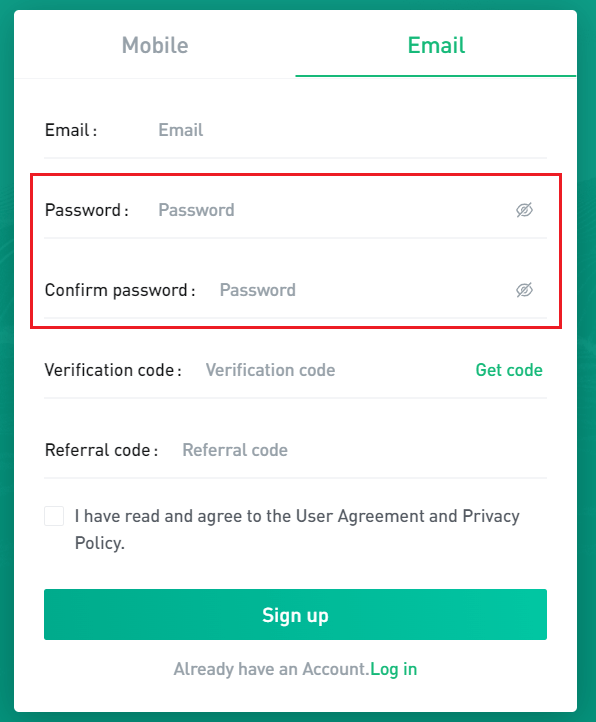Open the Log in link

point(394,669)
